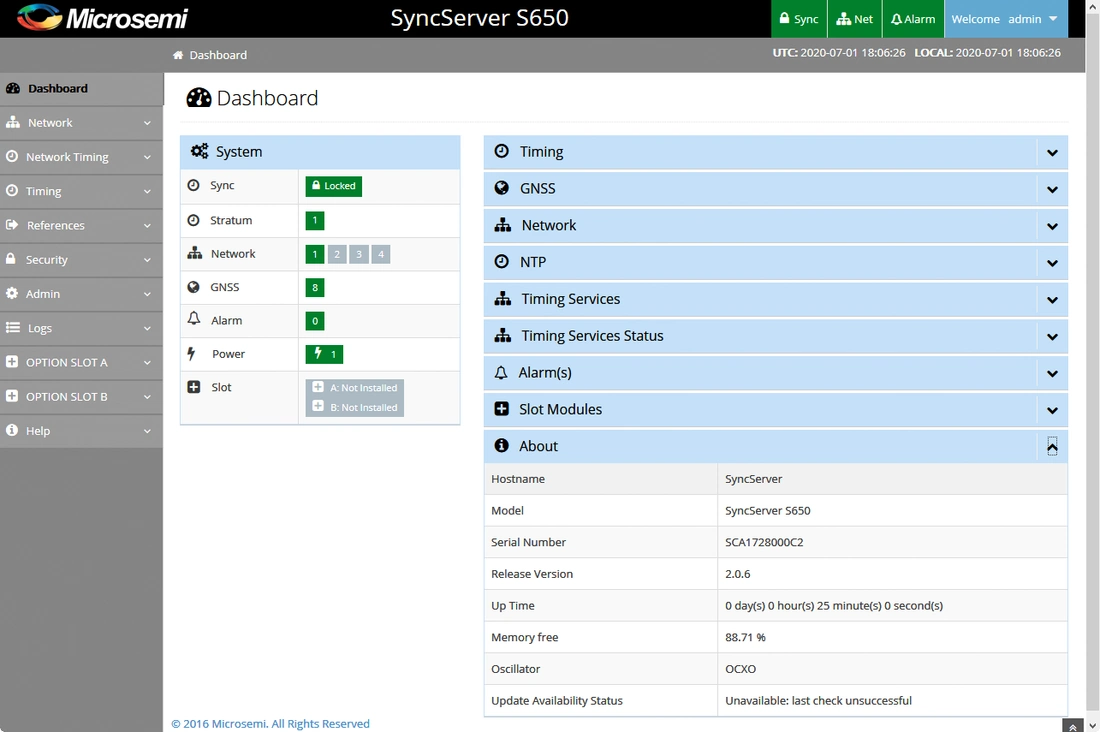Open the Welcome admin user dropdown
The height and width of the screenshot is (732, 1100).
pyautogui.click(x=1006, y=19)
